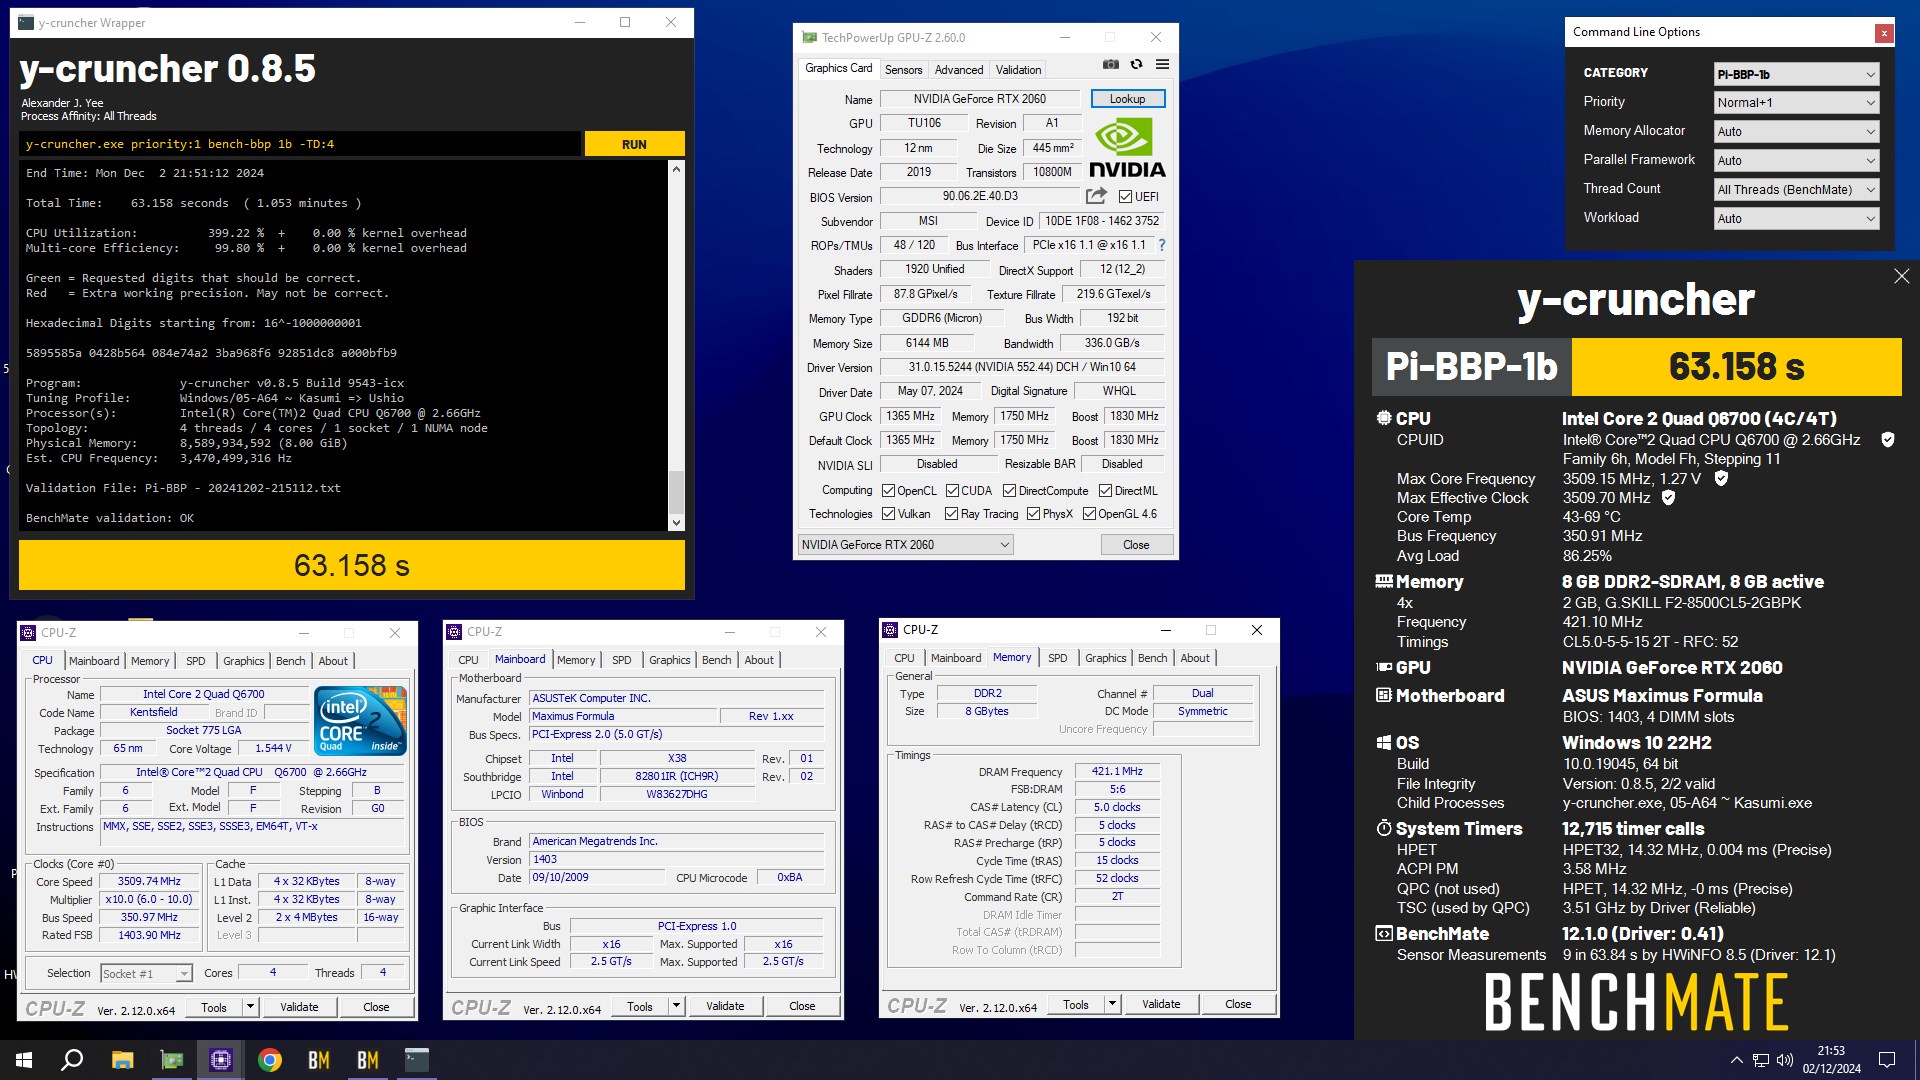Click y-cruncher command line input field
Screen dimensions: 1920x1080
coord(300,144)
